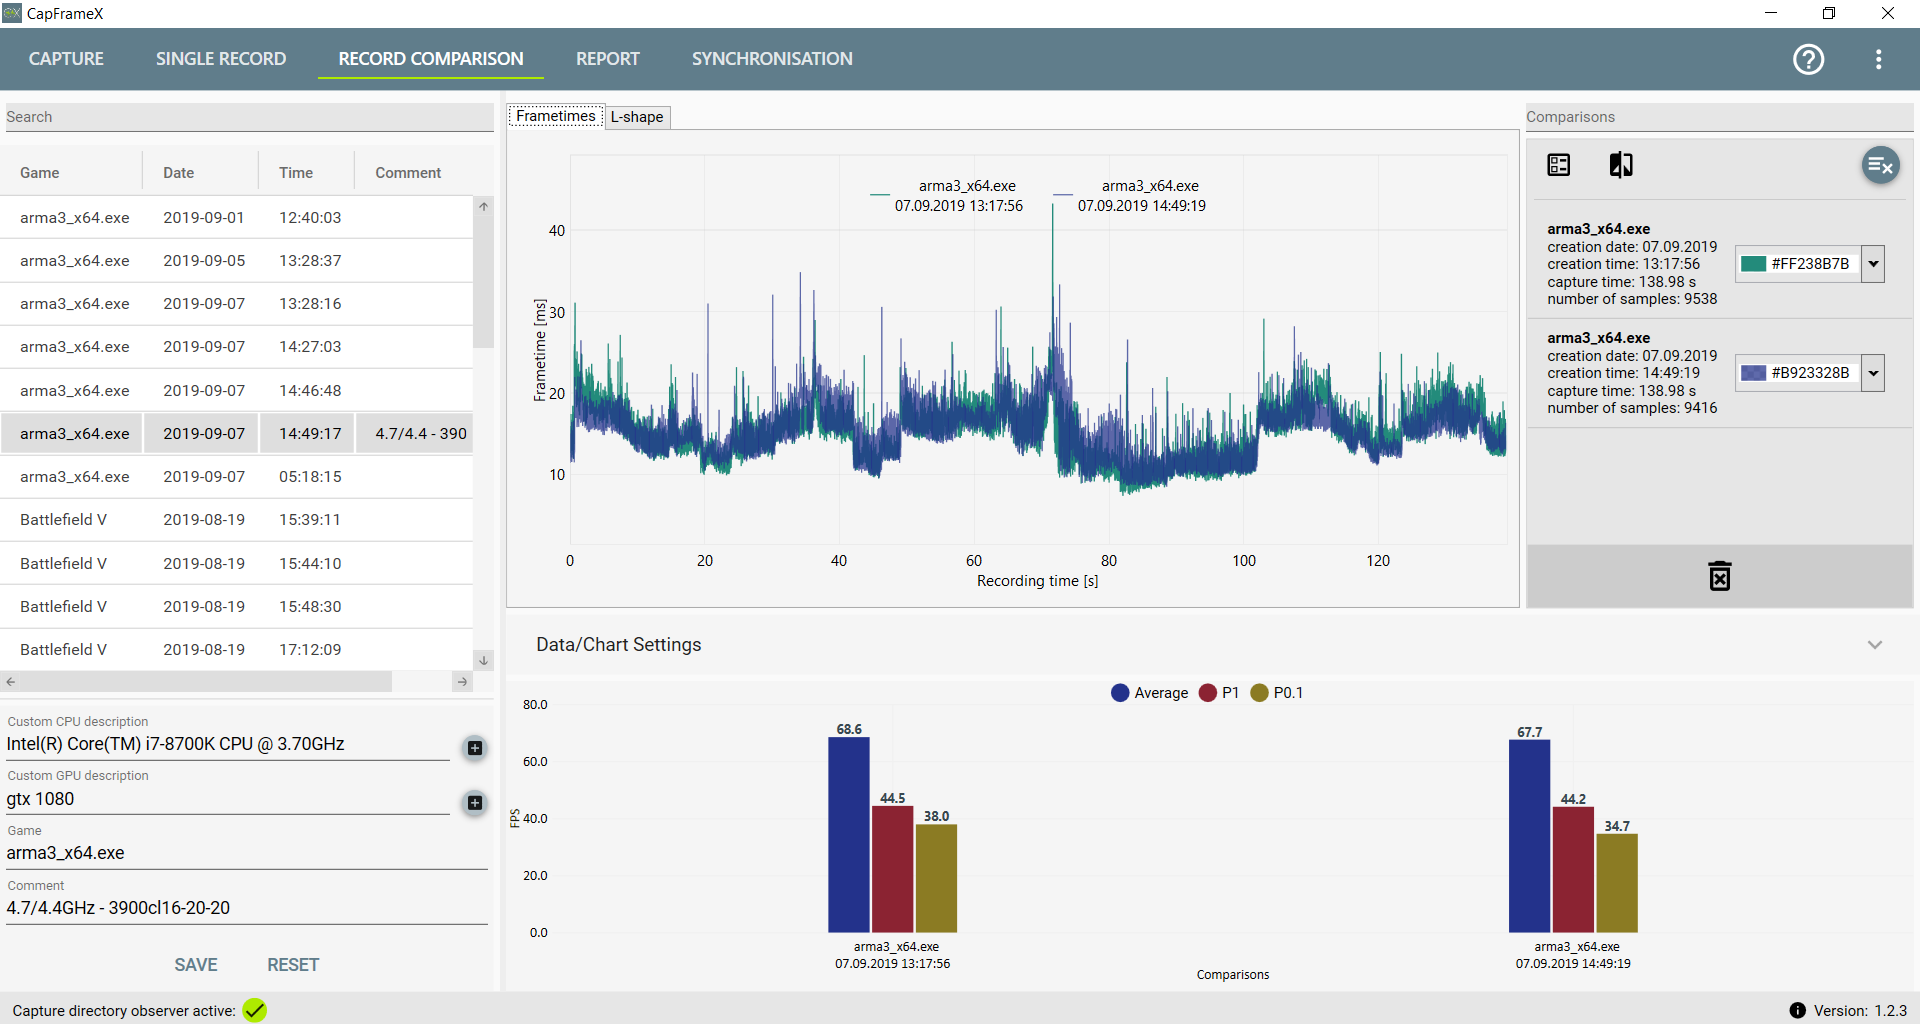The image size is (1920, 1024).
Task: Click the RECORD COMPARISON tab
Action: pos(431,59)
